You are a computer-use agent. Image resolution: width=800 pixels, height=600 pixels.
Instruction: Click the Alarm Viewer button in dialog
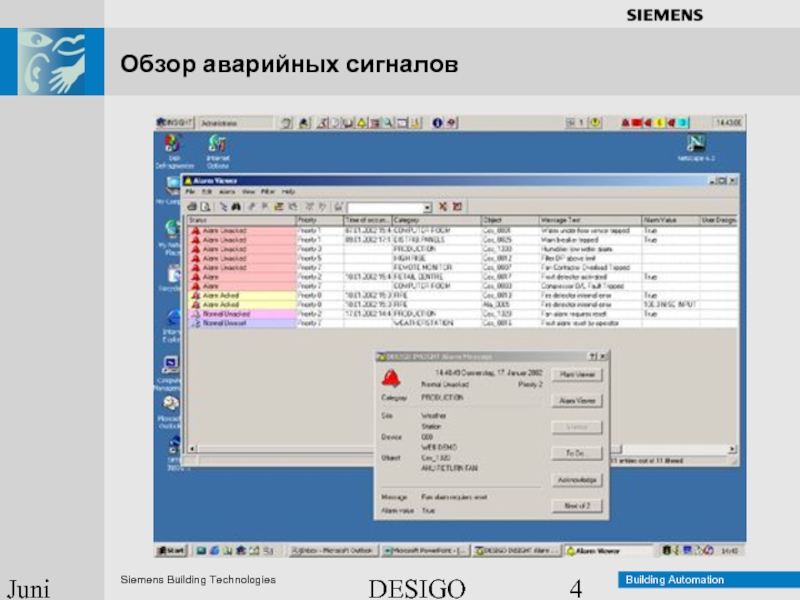577,401
